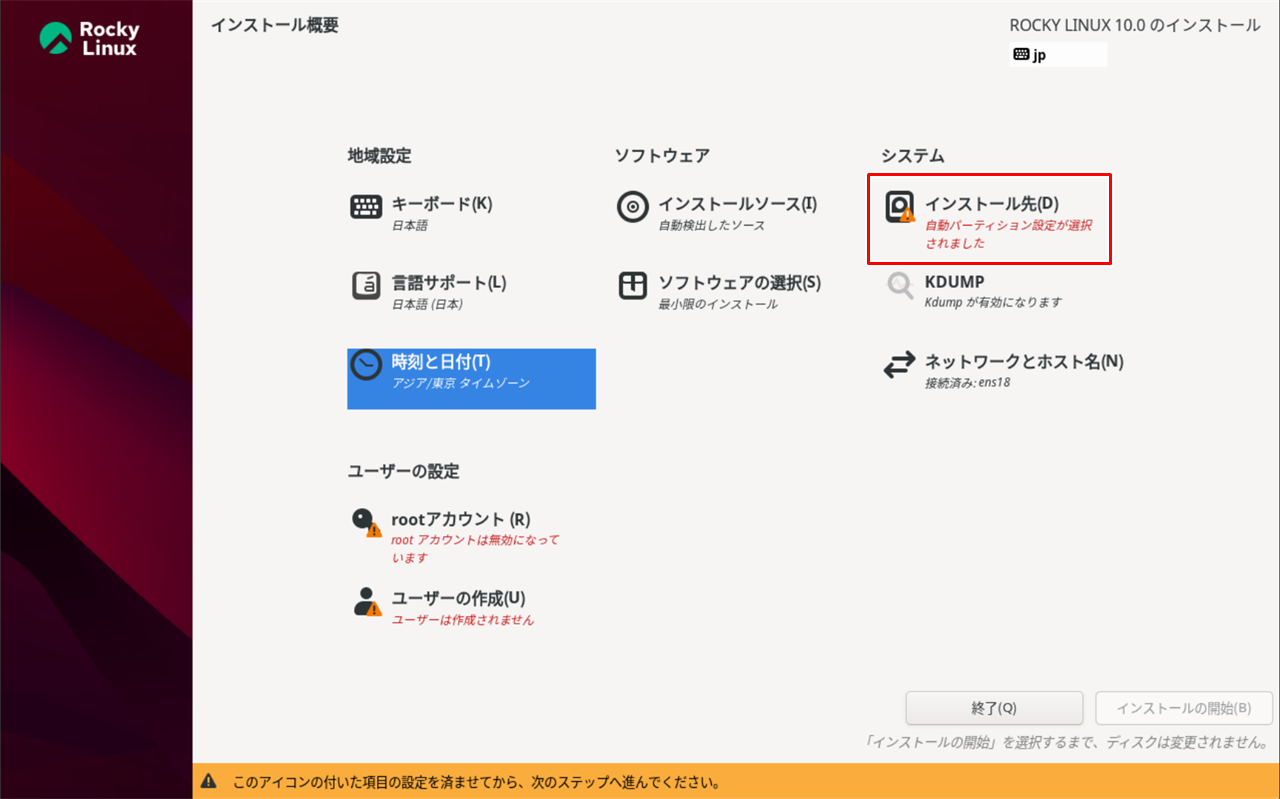
Task: Open the インストール先 hard disk icon
Action: [x=900, y=207]
